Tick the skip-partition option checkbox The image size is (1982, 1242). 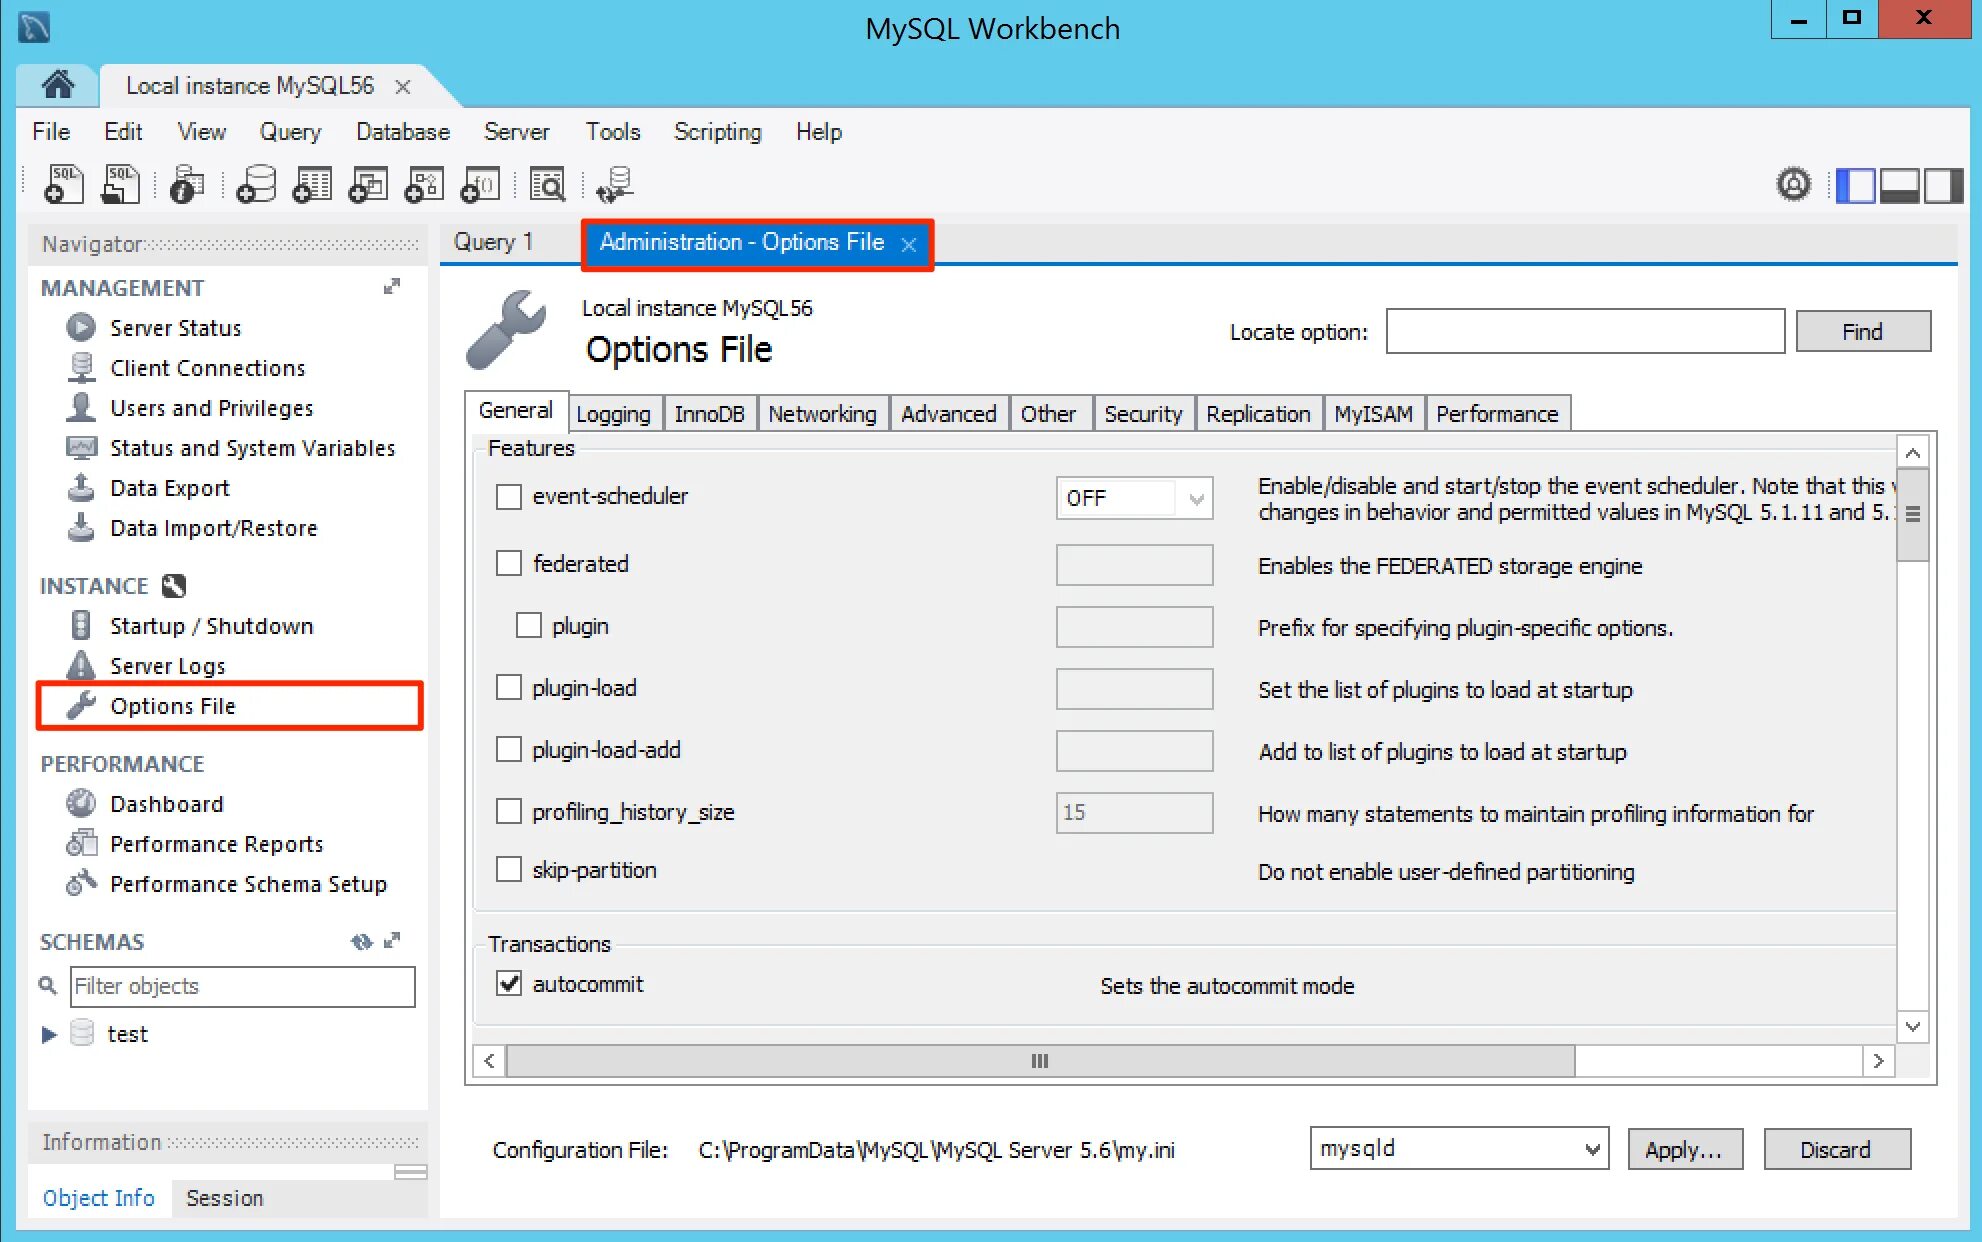[509, 870]
